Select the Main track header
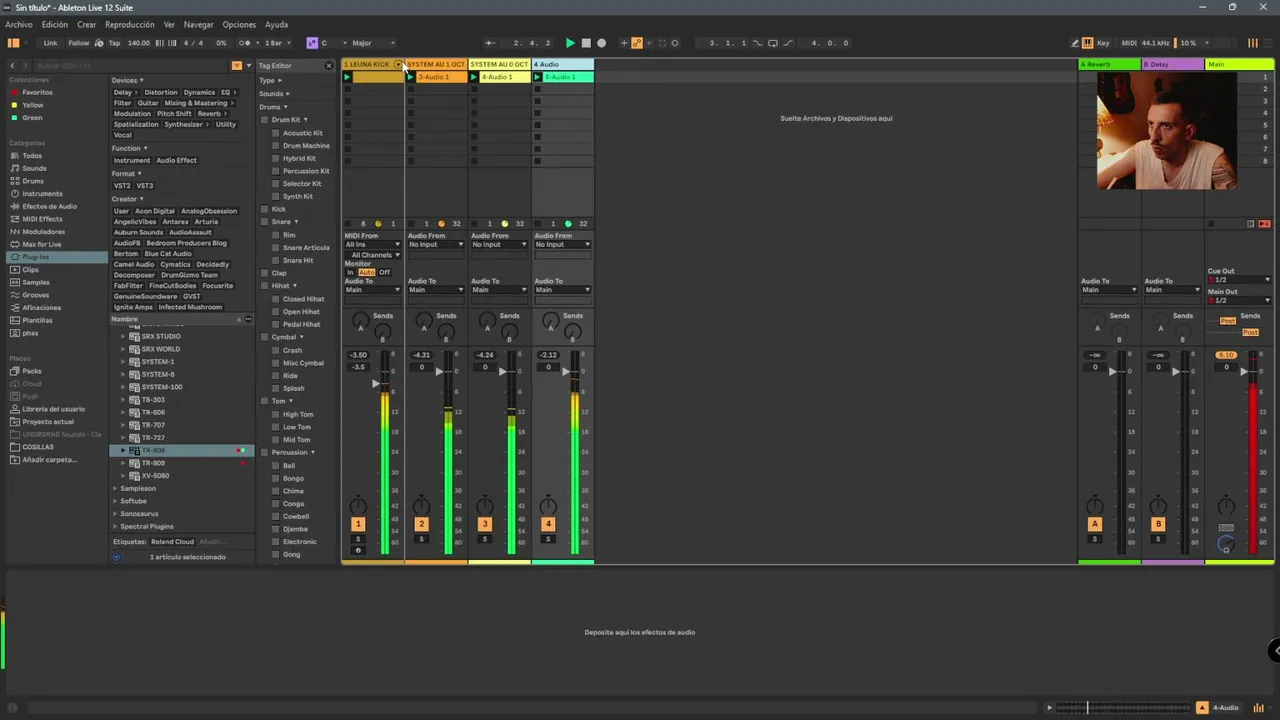 click(1239, 64)
